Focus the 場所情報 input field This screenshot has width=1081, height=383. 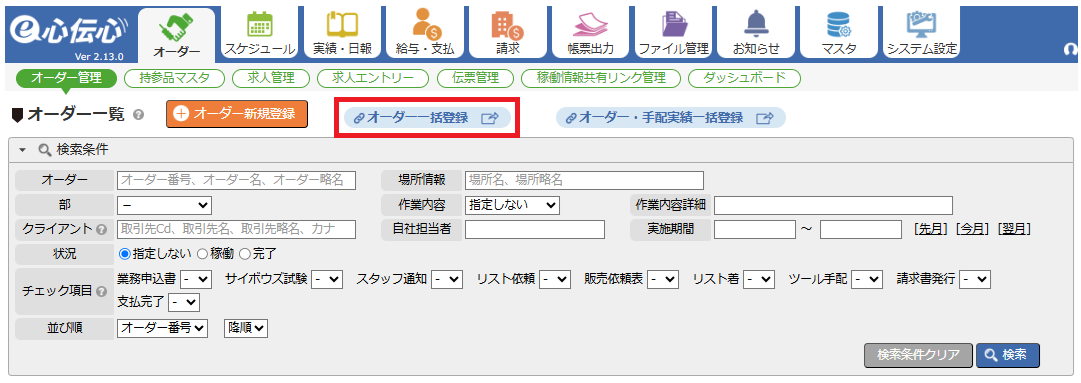585,180
